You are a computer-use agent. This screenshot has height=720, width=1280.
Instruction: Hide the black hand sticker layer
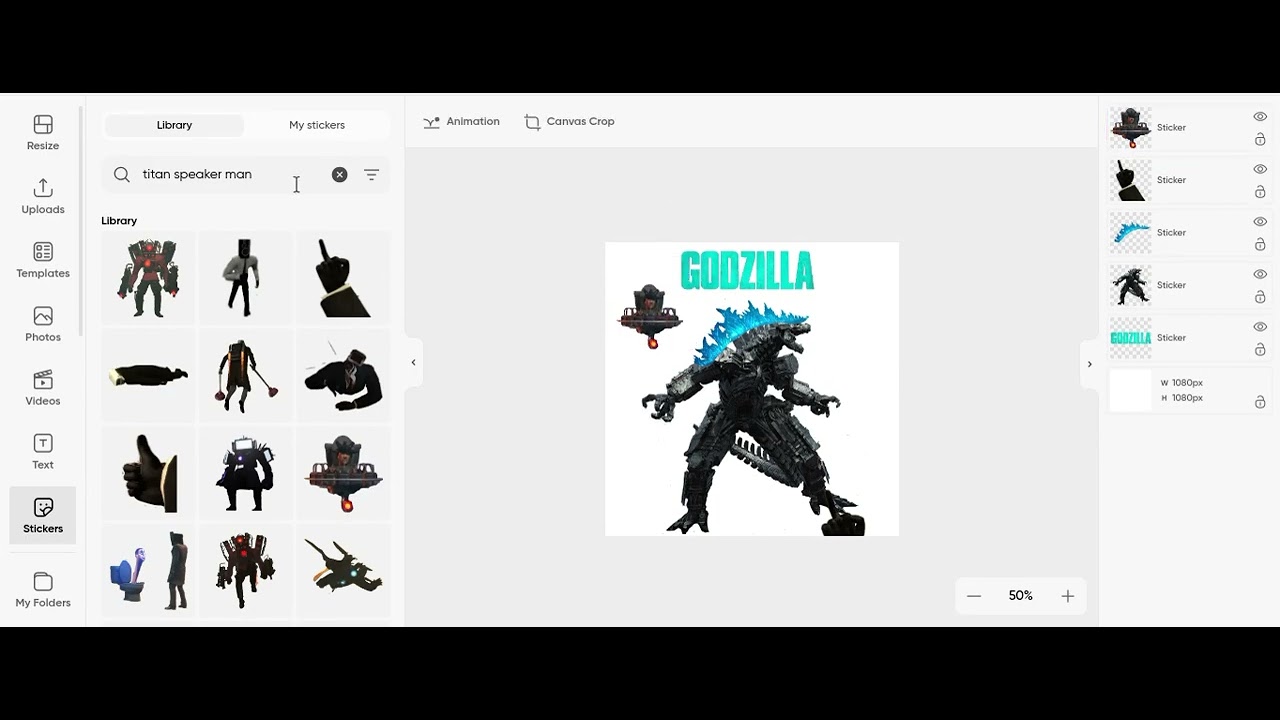coord(1260,169)
